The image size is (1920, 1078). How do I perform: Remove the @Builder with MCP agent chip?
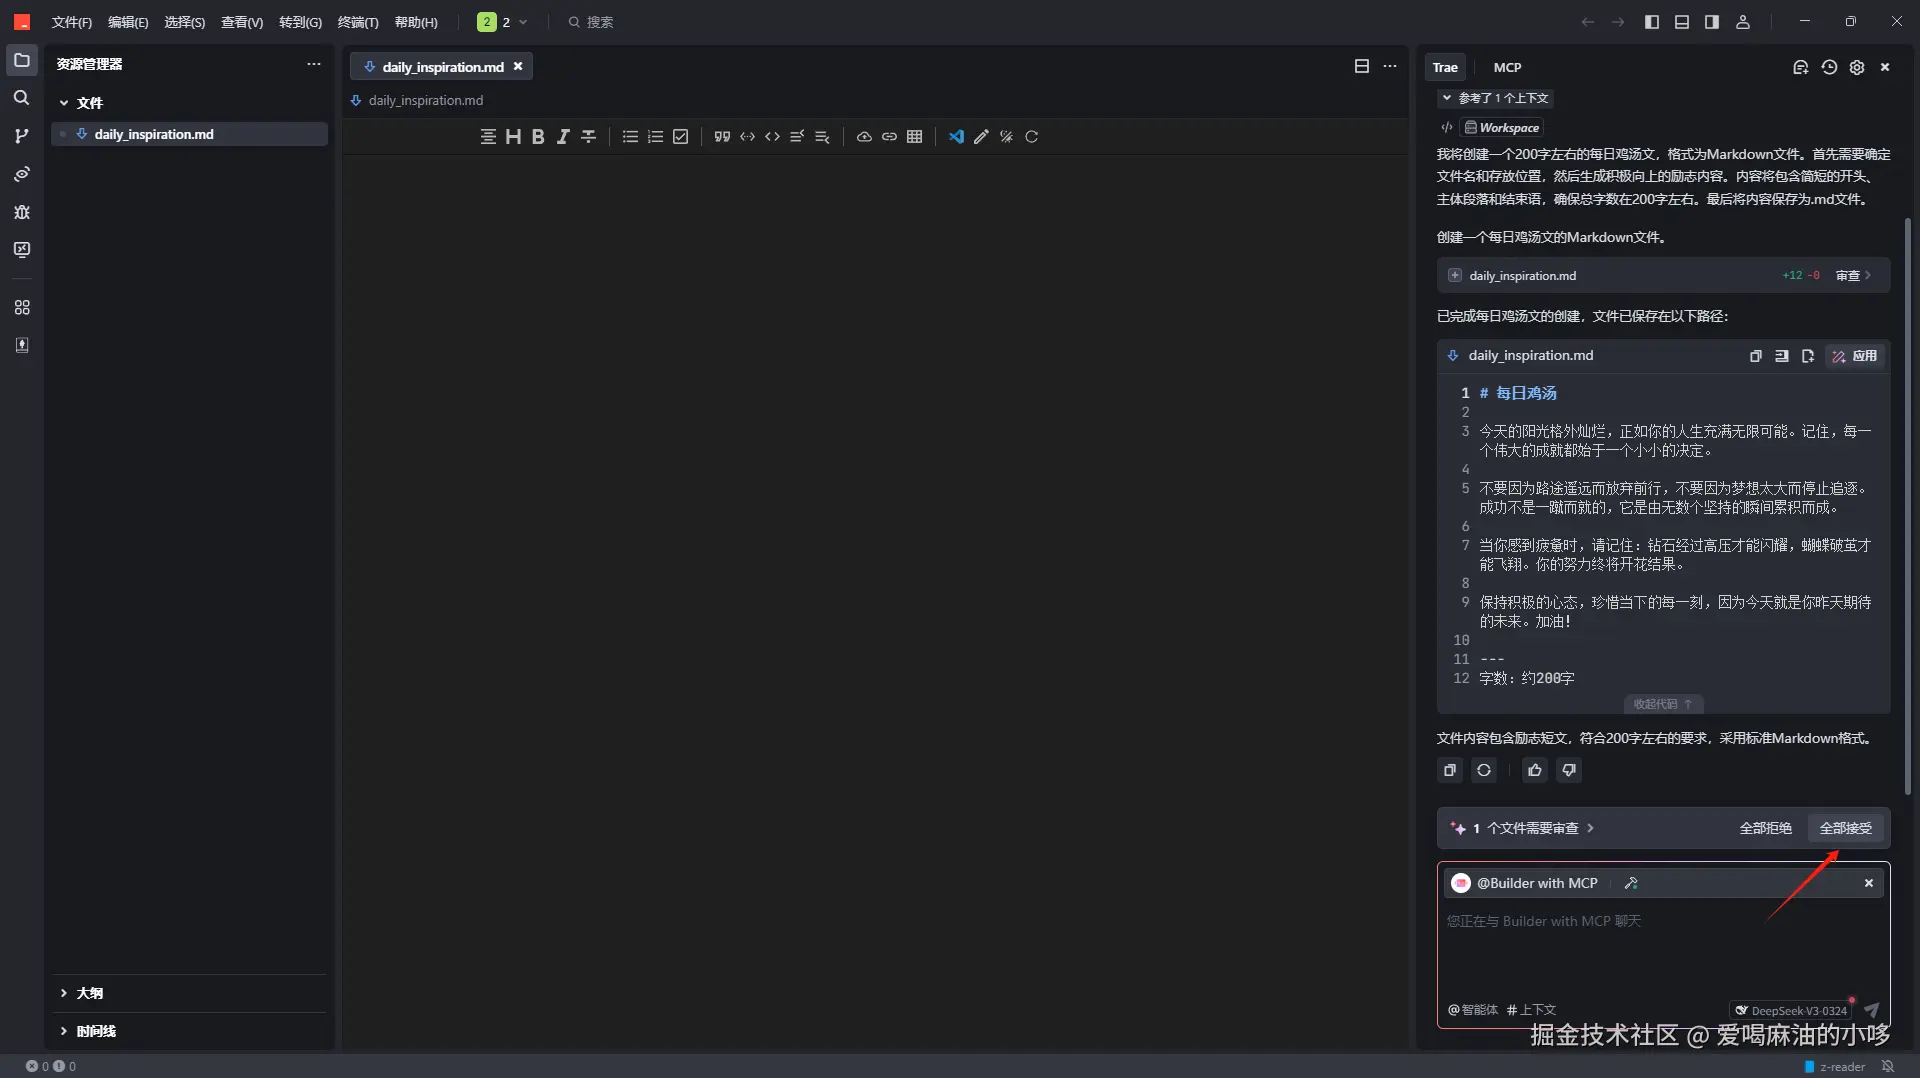pyautogui.click(x=1868, y=883)
